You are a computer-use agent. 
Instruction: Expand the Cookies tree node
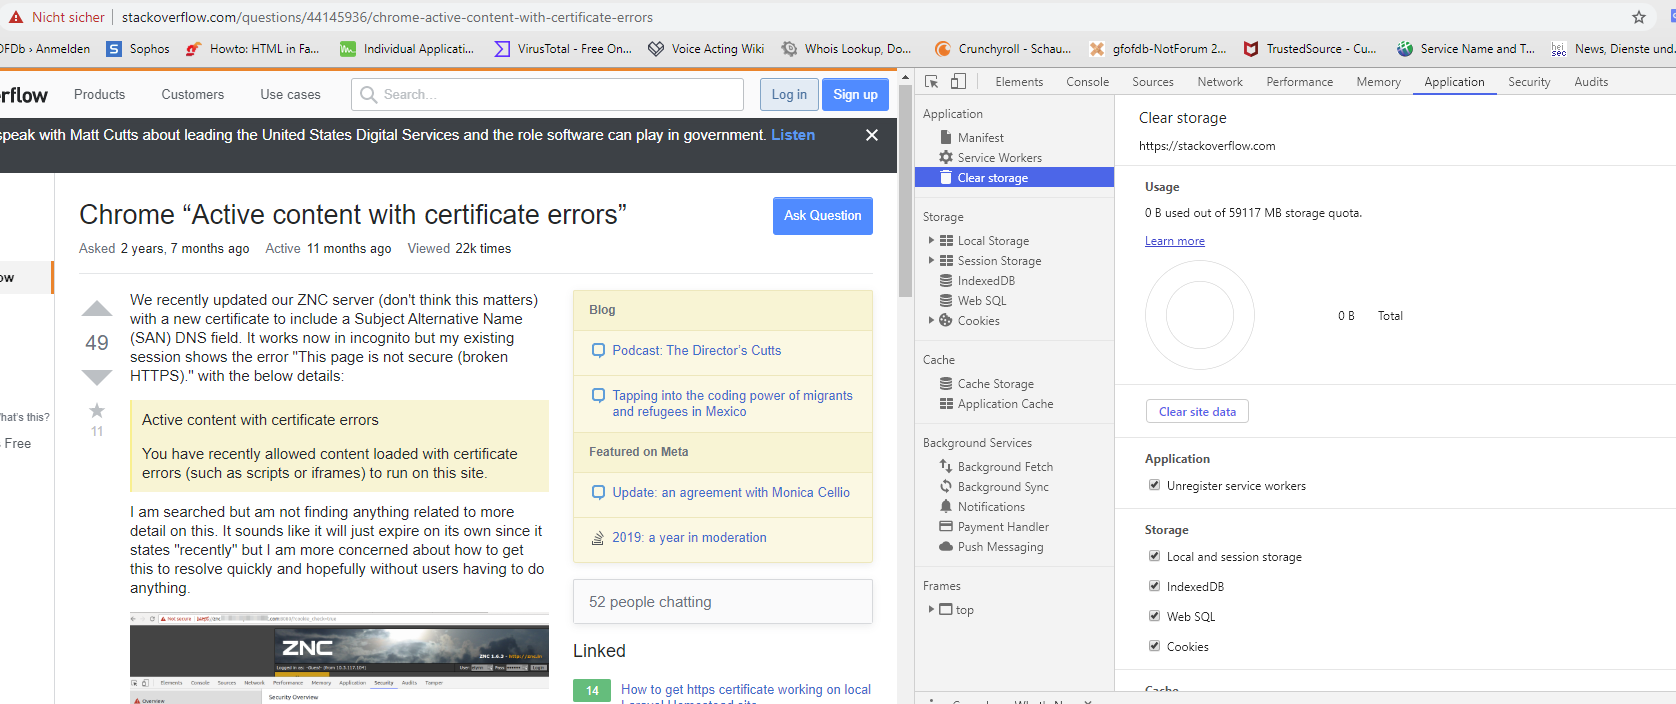point(931,320)
